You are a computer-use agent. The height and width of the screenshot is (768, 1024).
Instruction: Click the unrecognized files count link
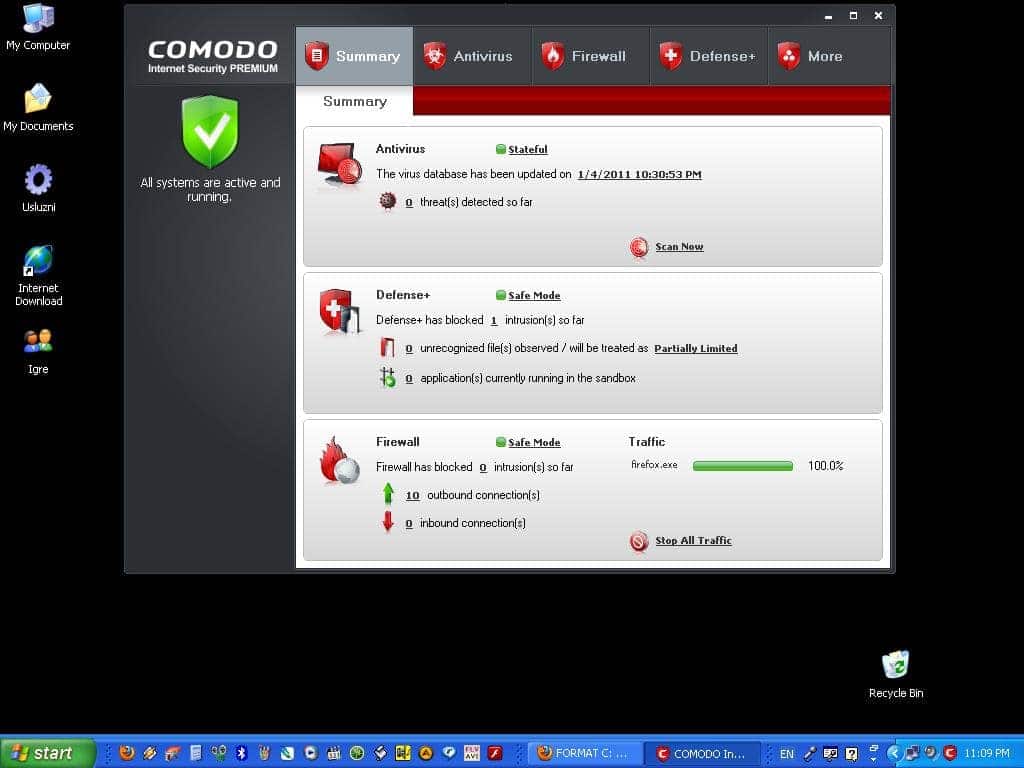409,349
